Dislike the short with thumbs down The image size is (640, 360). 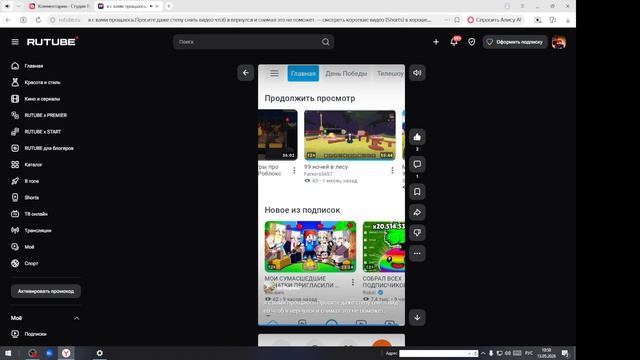pyautogui.click(x=417, y=233)
